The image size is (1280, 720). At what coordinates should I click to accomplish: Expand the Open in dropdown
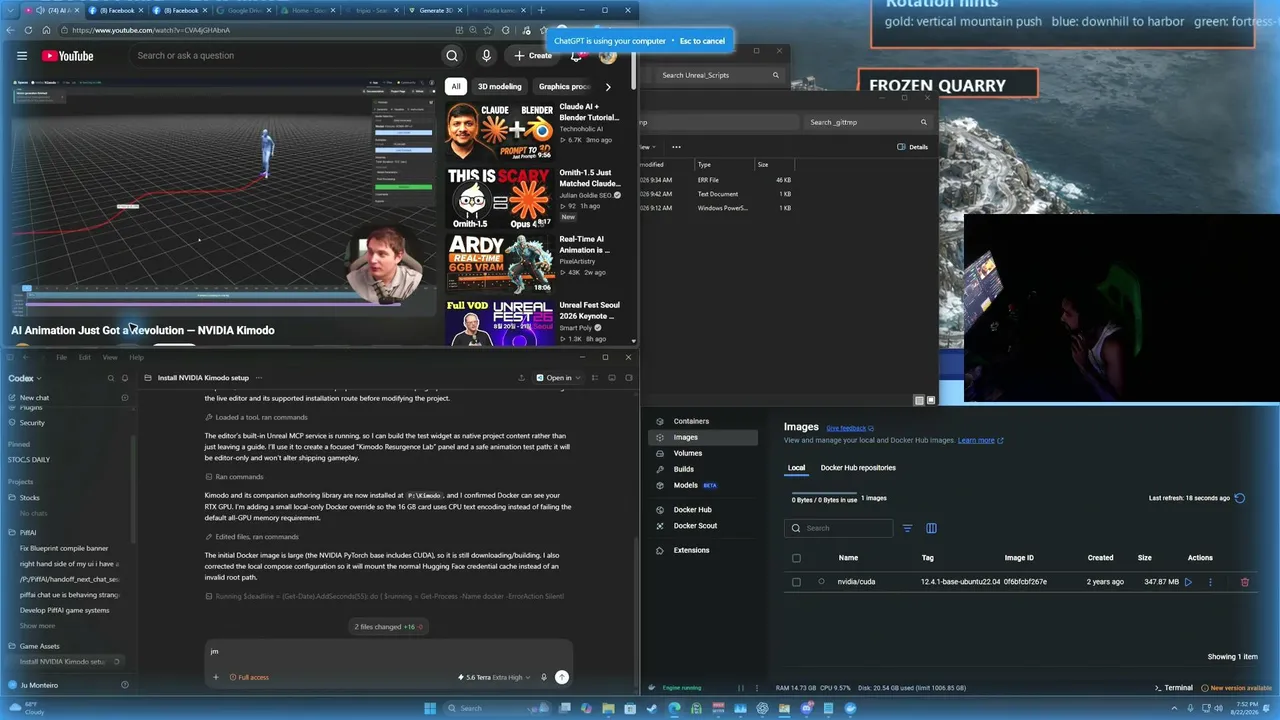point(558,378)
